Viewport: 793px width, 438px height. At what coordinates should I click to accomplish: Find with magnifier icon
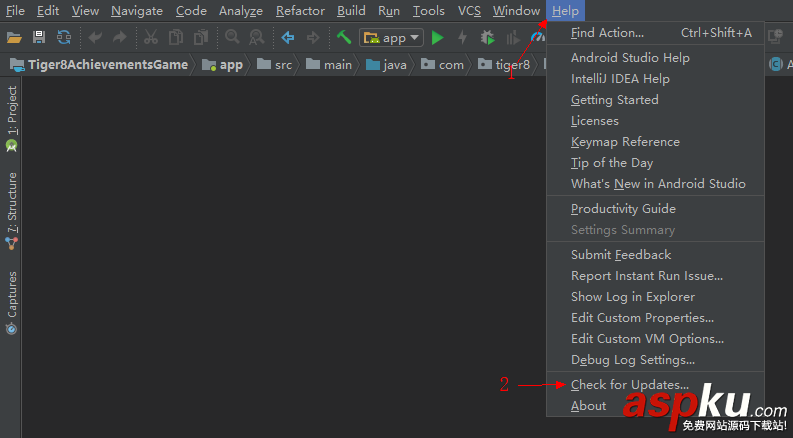[x=232, y=37]
